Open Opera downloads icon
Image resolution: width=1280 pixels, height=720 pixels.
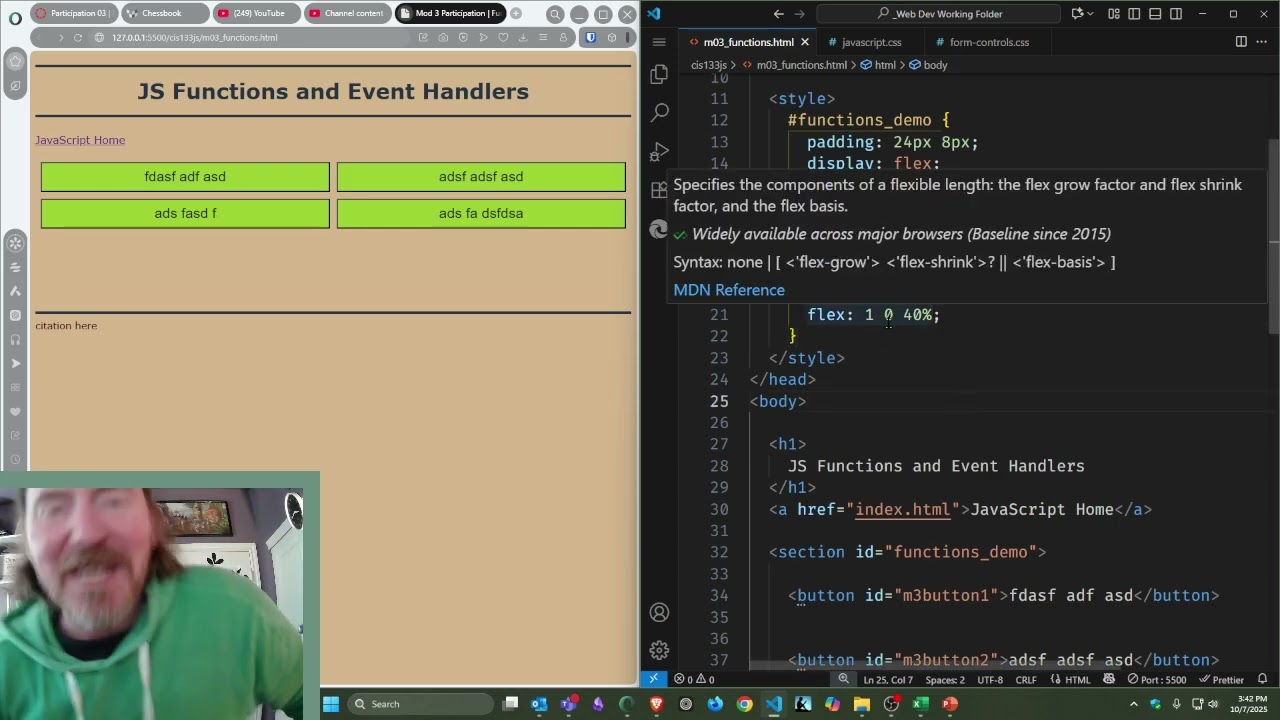tap(523, 38)
